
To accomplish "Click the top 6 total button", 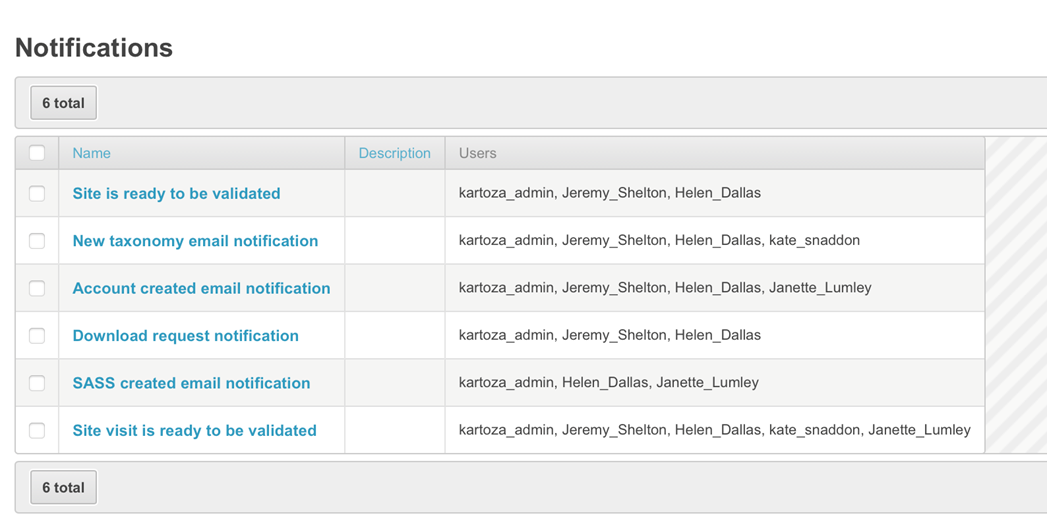I will click(x=63, y=103).
